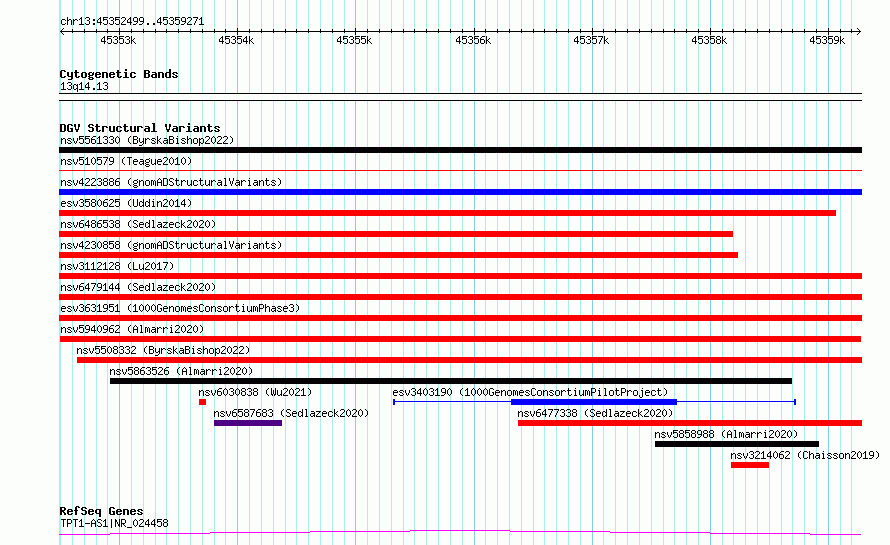Select the red nsv5940962 variant bar
890x545 pixels.
click(460, 339)
